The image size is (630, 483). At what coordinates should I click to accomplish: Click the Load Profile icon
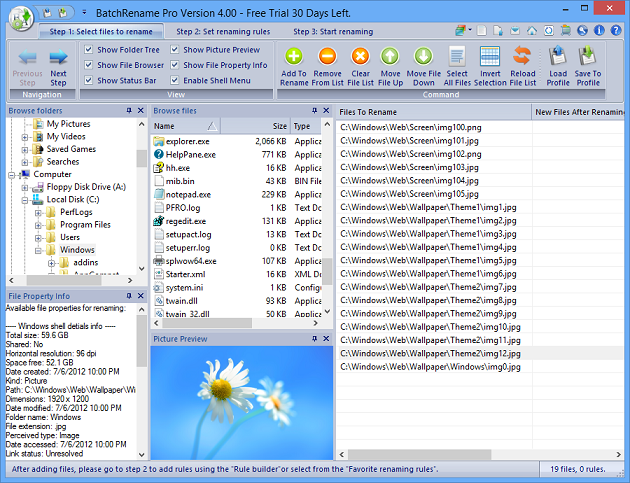point(558,57)
